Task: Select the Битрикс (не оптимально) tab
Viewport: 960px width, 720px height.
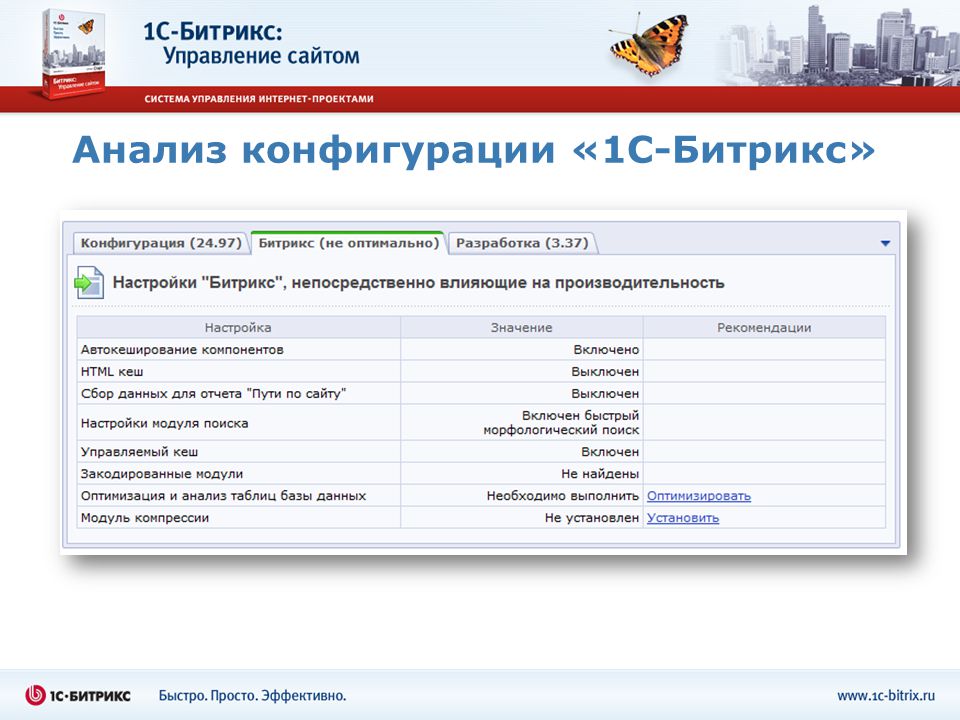Action: point(348,243)
